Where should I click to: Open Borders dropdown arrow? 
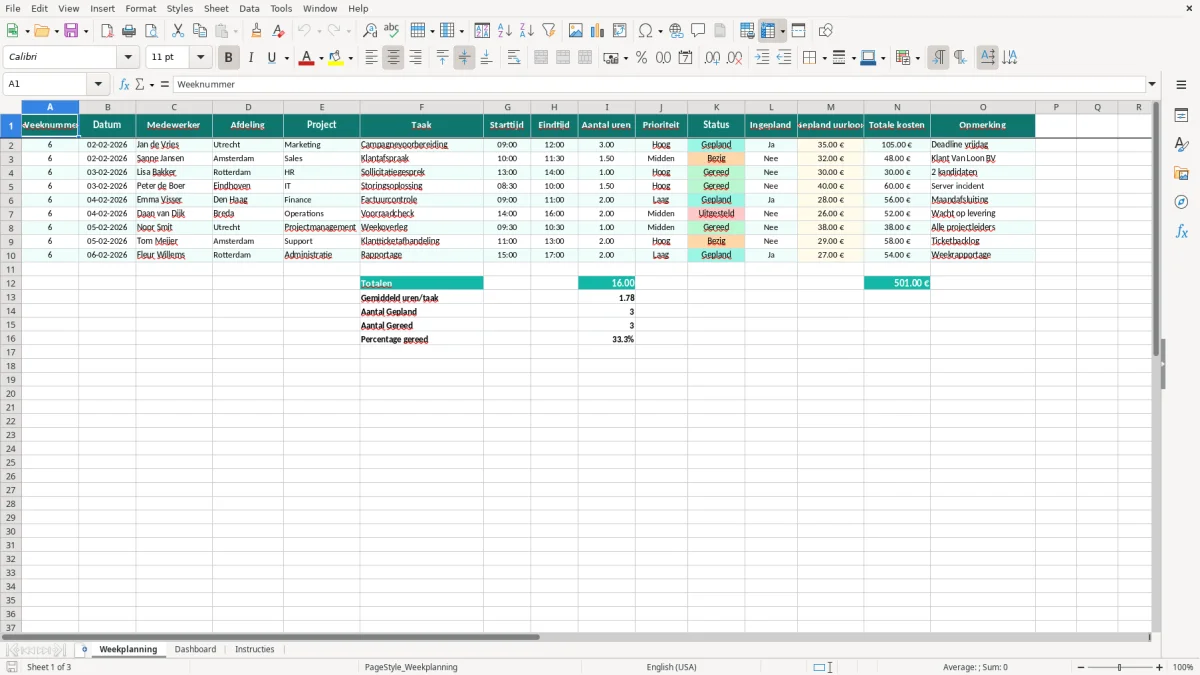823,58
